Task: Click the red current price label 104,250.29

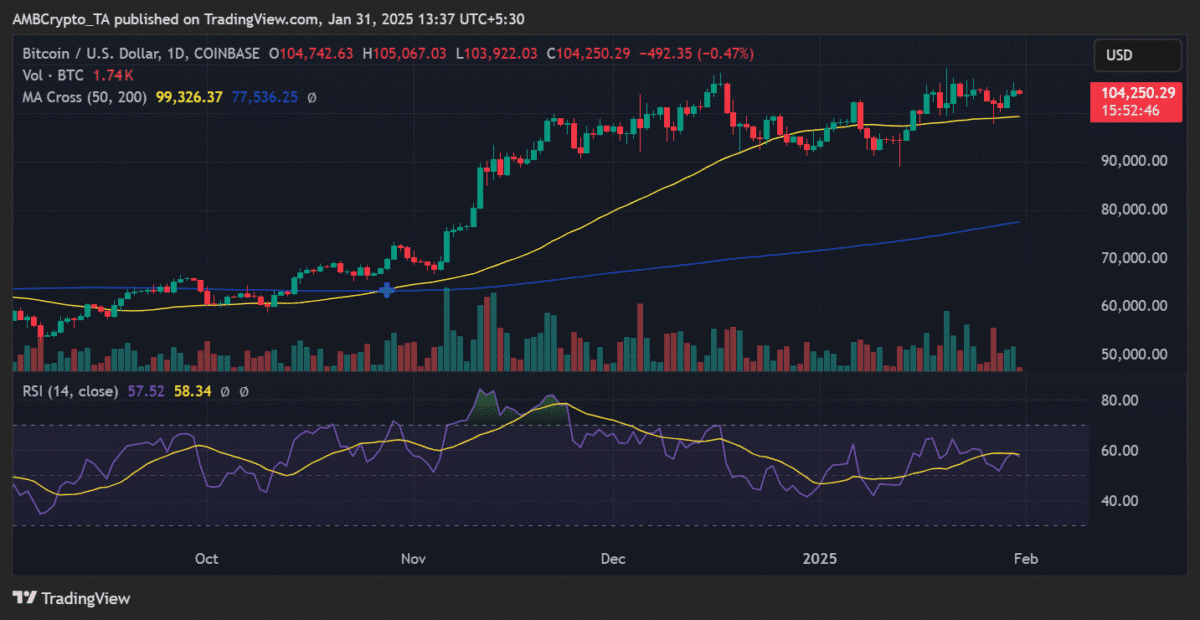Action: pos(1138,92)
